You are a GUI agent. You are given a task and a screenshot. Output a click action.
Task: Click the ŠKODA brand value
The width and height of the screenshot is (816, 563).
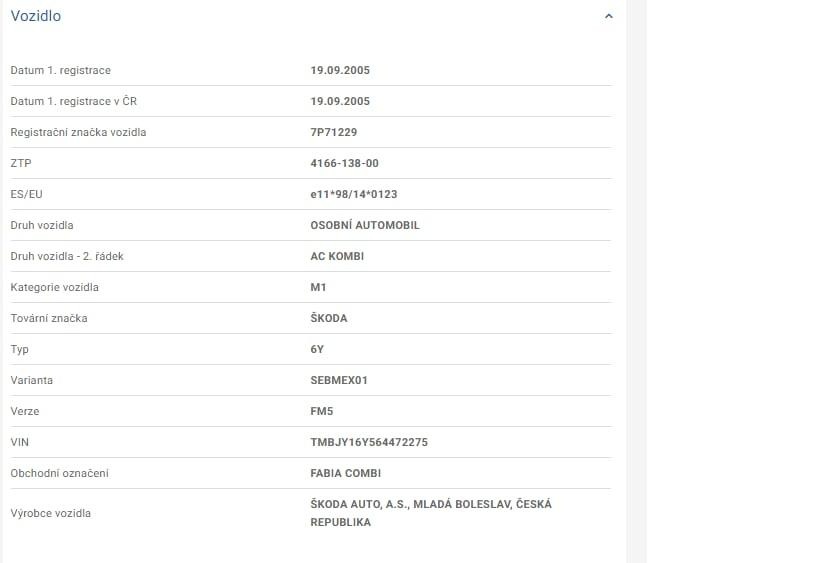[329, 318]
